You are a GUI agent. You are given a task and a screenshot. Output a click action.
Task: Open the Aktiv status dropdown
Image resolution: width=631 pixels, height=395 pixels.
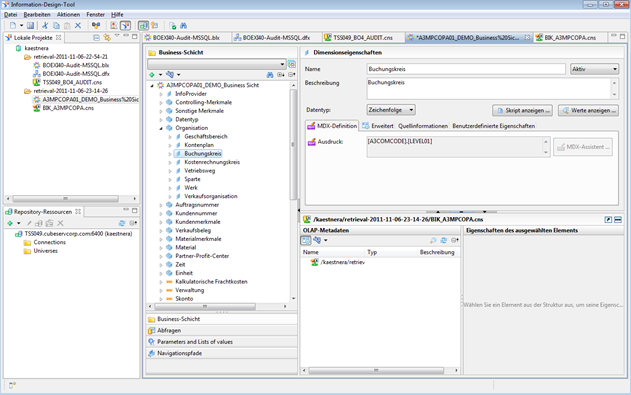[x=594, y=69]
